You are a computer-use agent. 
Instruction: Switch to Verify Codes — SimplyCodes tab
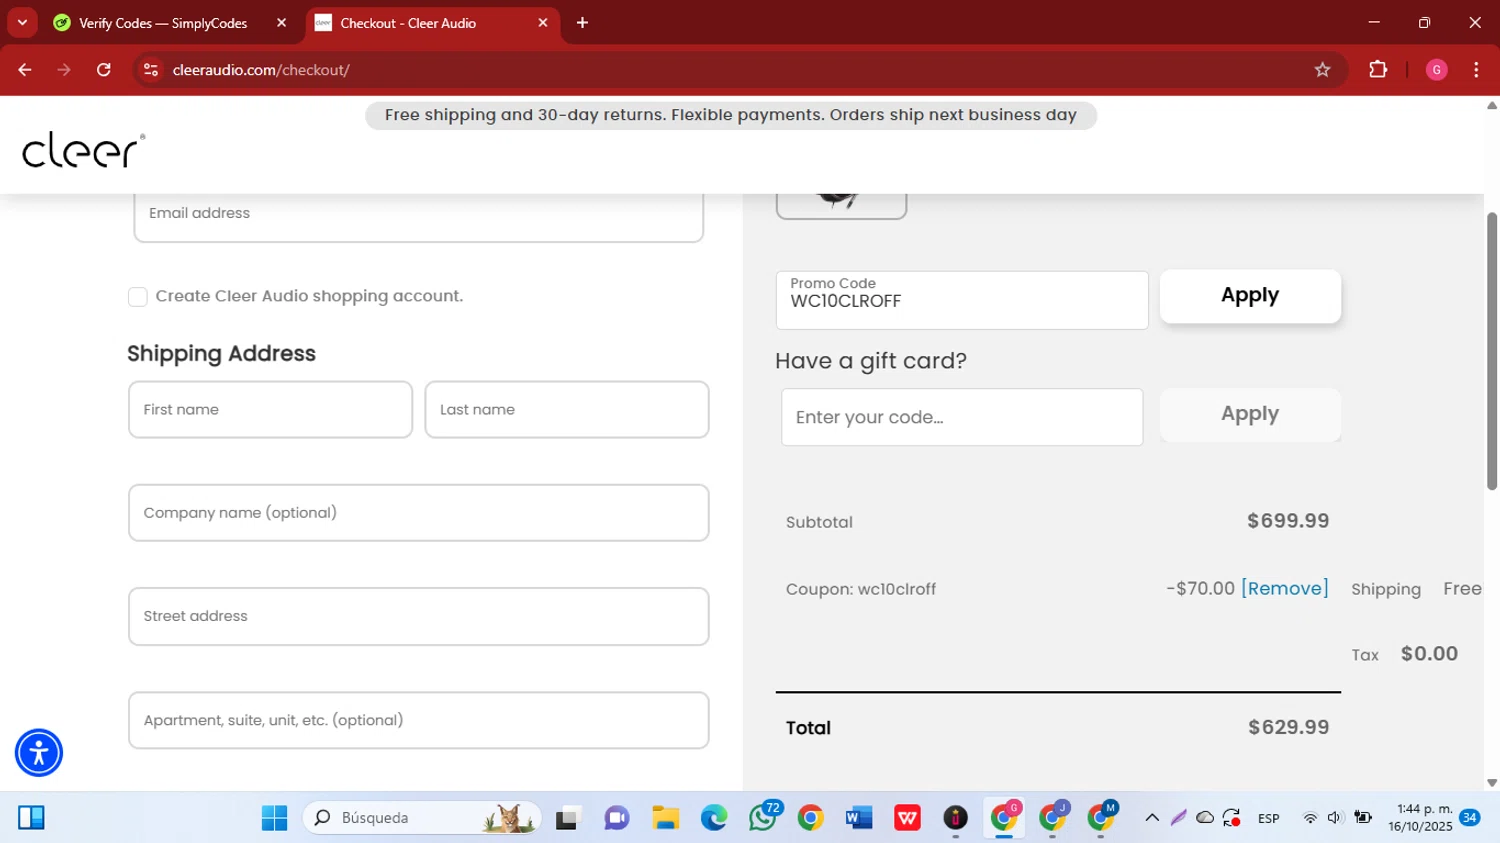162,23
